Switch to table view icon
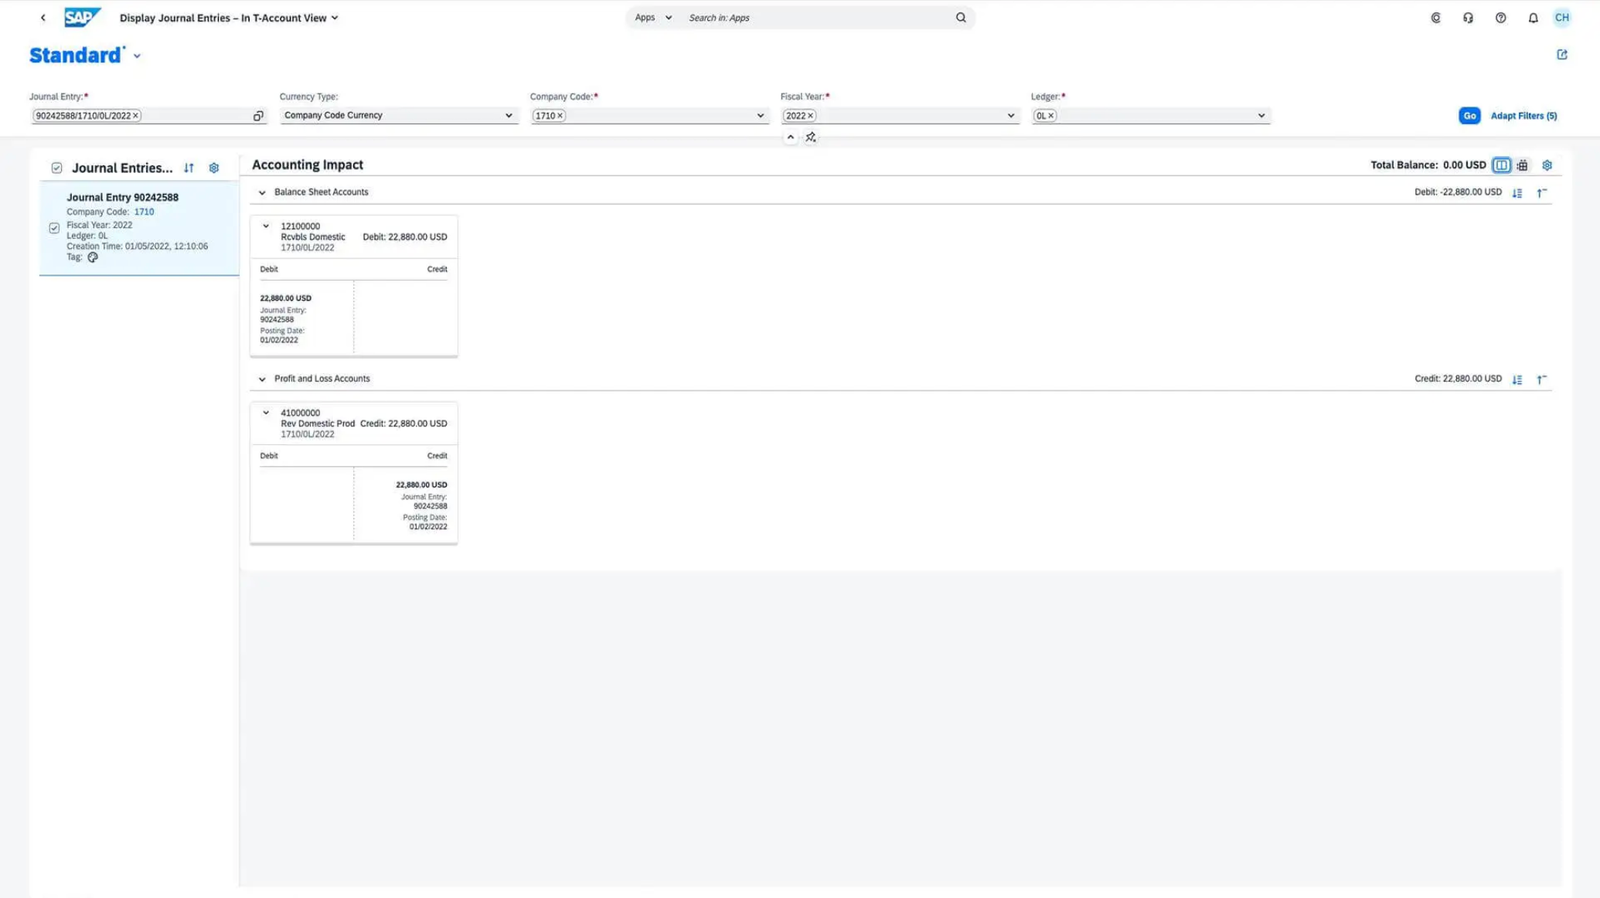This screenshot has height=898, width=1600. [1522, 165]
